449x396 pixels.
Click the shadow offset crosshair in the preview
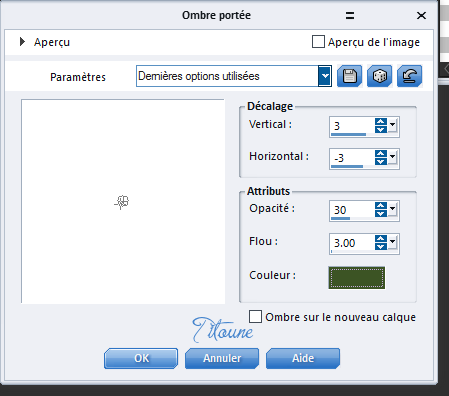click(x=122, y=202)
